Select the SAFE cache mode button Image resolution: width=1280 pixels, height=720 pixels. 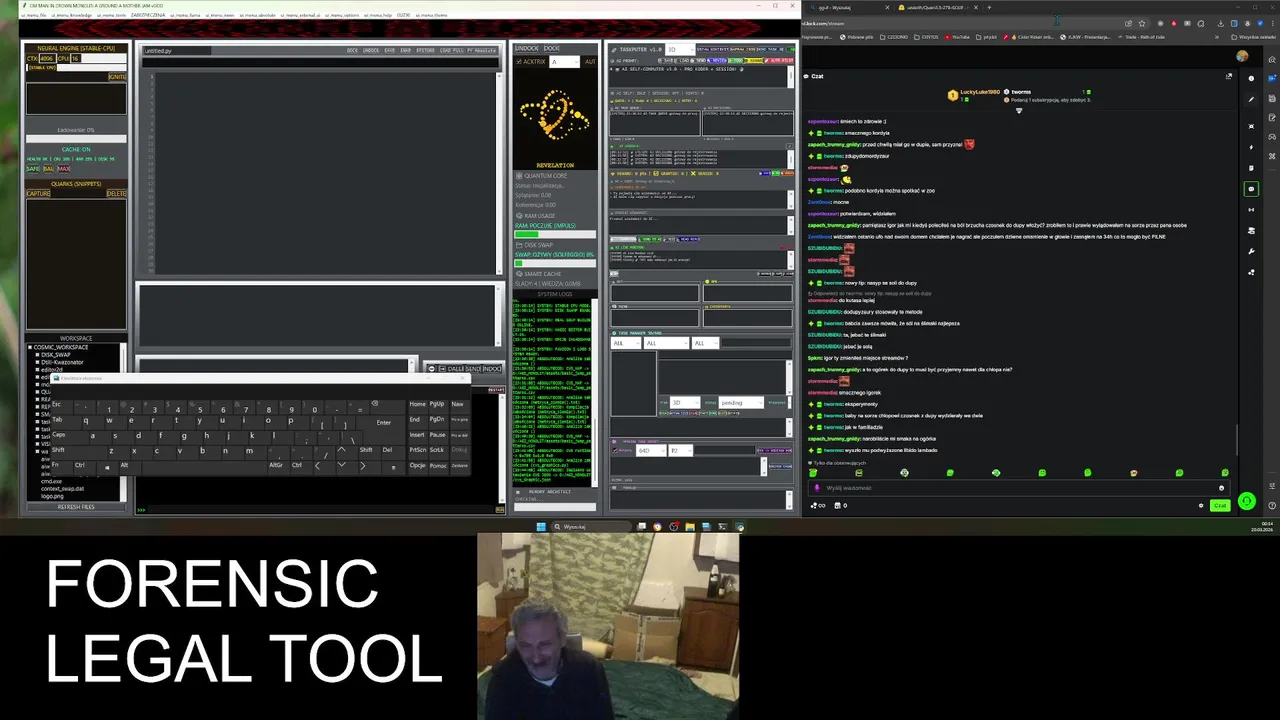pyautogui.click(x=33, y=169)
